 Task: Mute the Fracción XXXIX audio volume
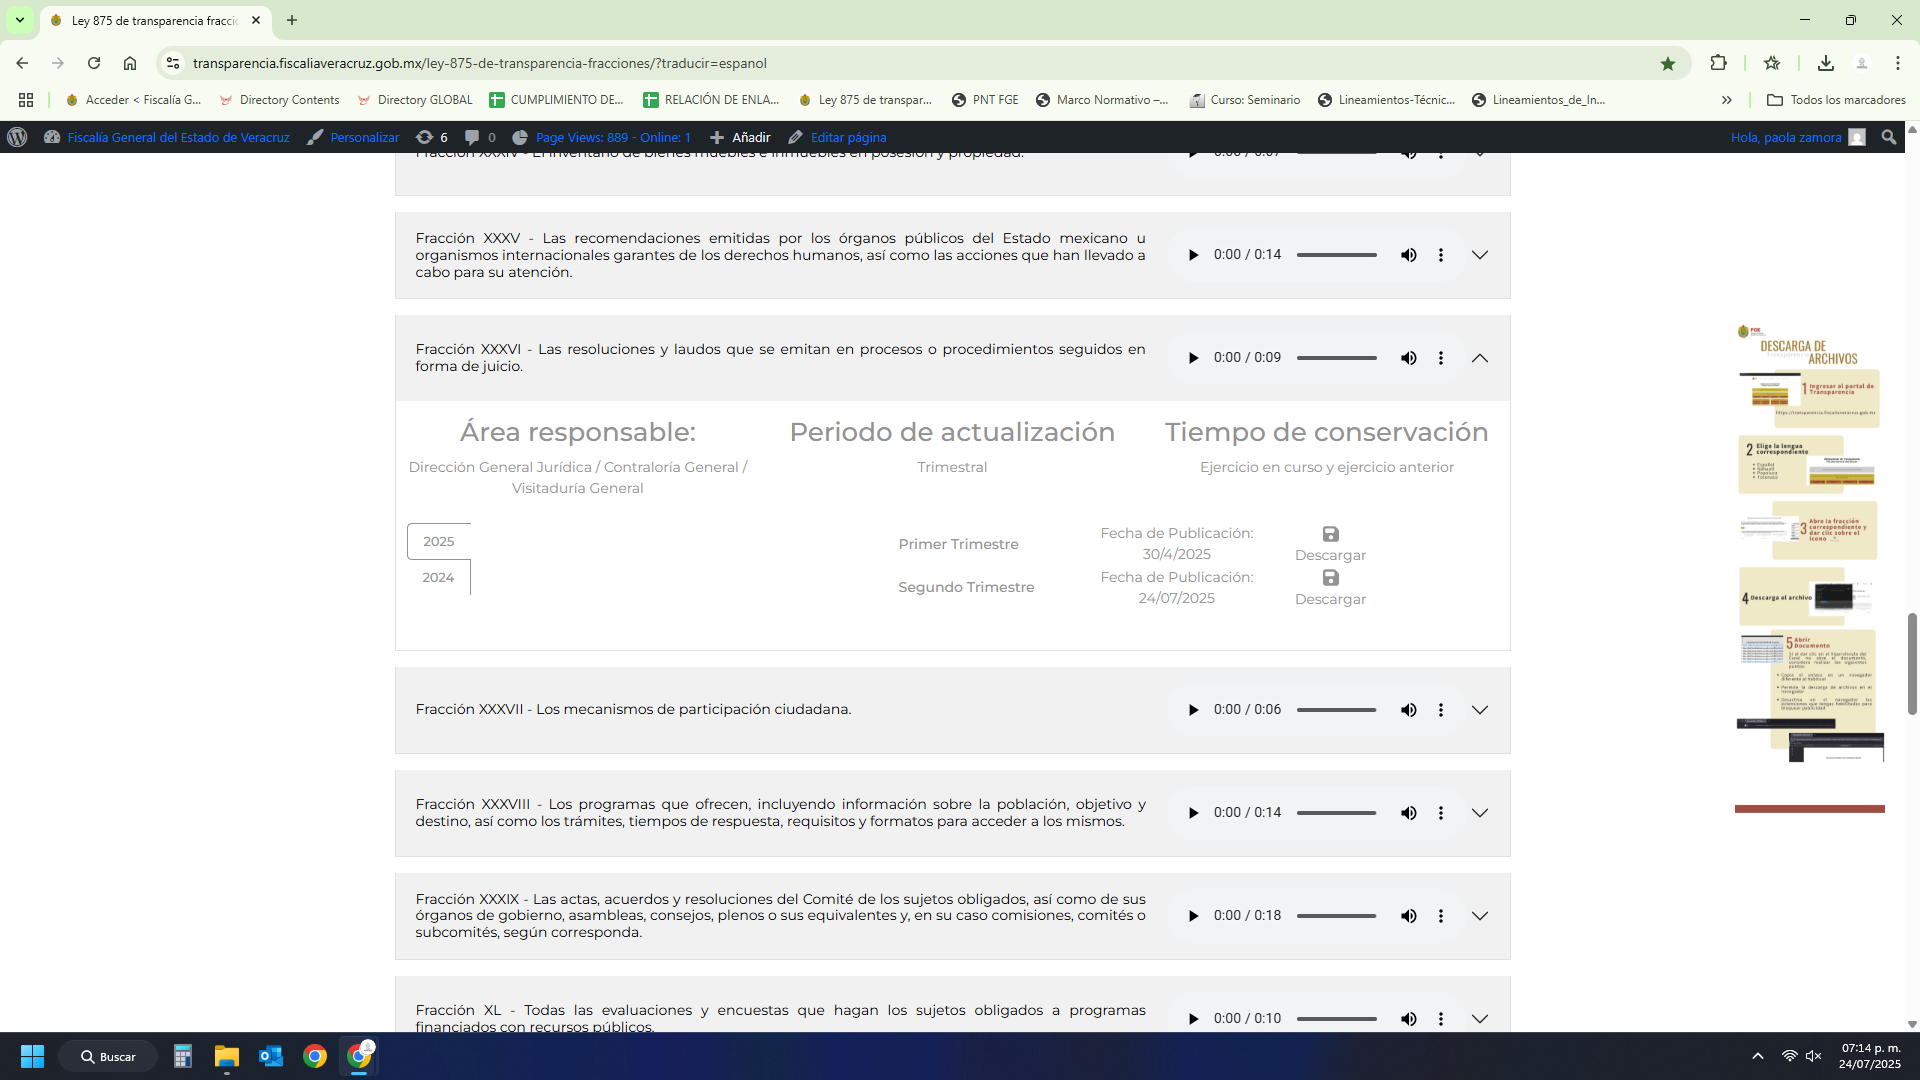pyautogui.click(x=1408, y=916)
